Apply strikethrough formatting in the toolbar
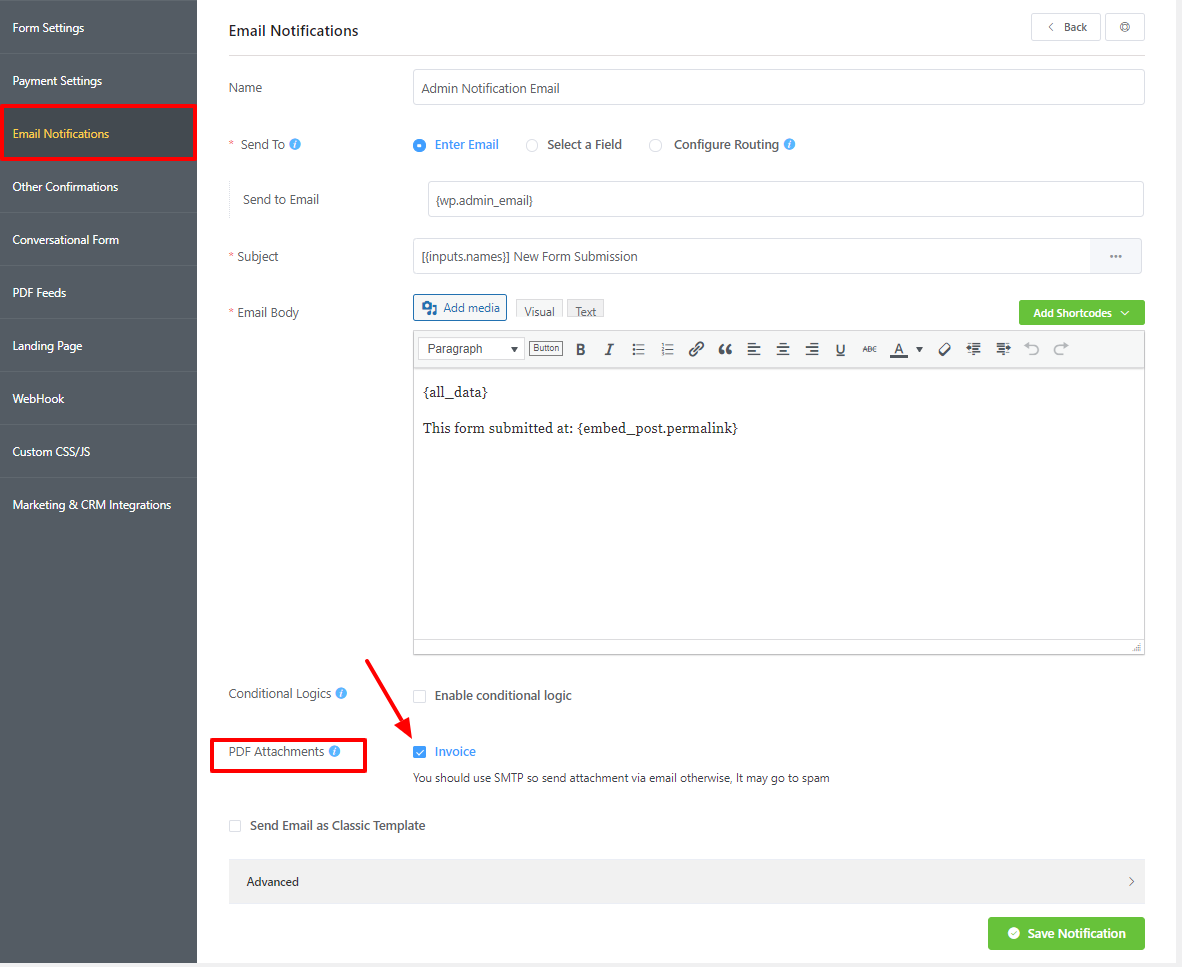This screenshot has width=1182, height=967. tap(868, 348)
